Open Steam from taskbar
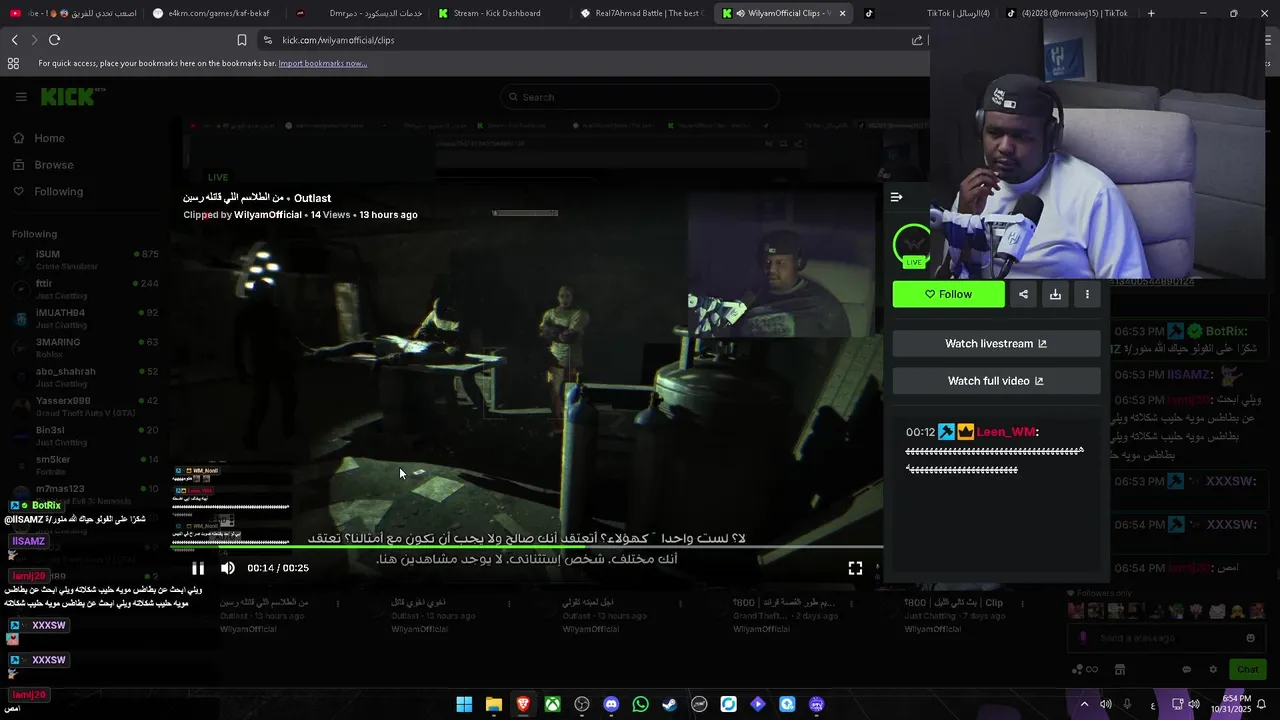Viewport: 1280px width, 720px height. [670, 704]
